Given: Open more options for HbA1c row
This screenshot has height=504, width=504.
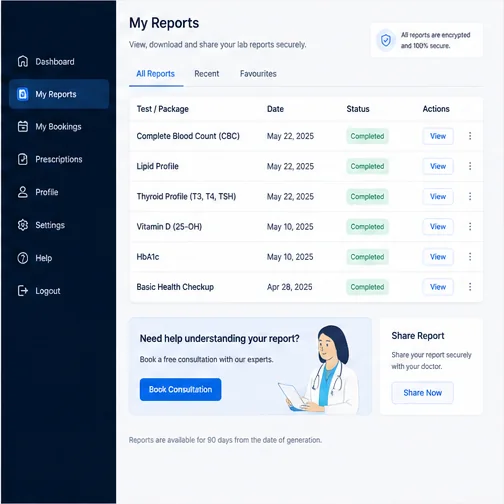Looking at the screenshot, I should (x=470, y=257).
